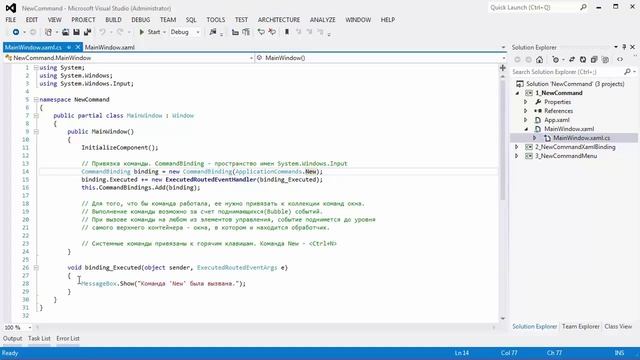Open the Error List panel tab
The height and width of the screenshot is (360, 640).
pyautogui.click(x=68, y=338)
